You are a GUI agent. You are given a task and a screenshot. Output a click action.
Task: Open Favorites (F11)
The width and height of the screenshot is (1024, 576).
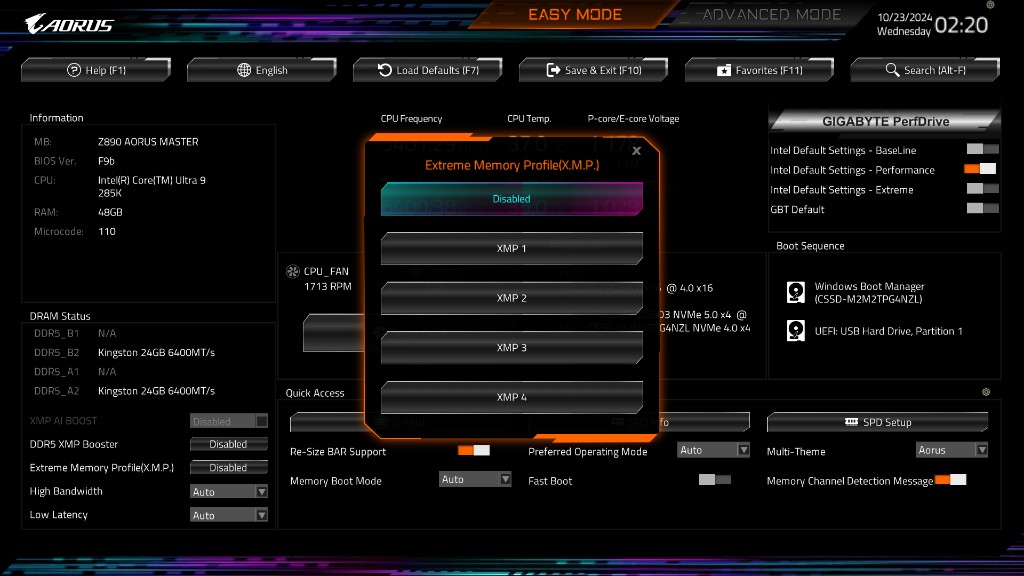pyautogui.click(x=760, y=70)
